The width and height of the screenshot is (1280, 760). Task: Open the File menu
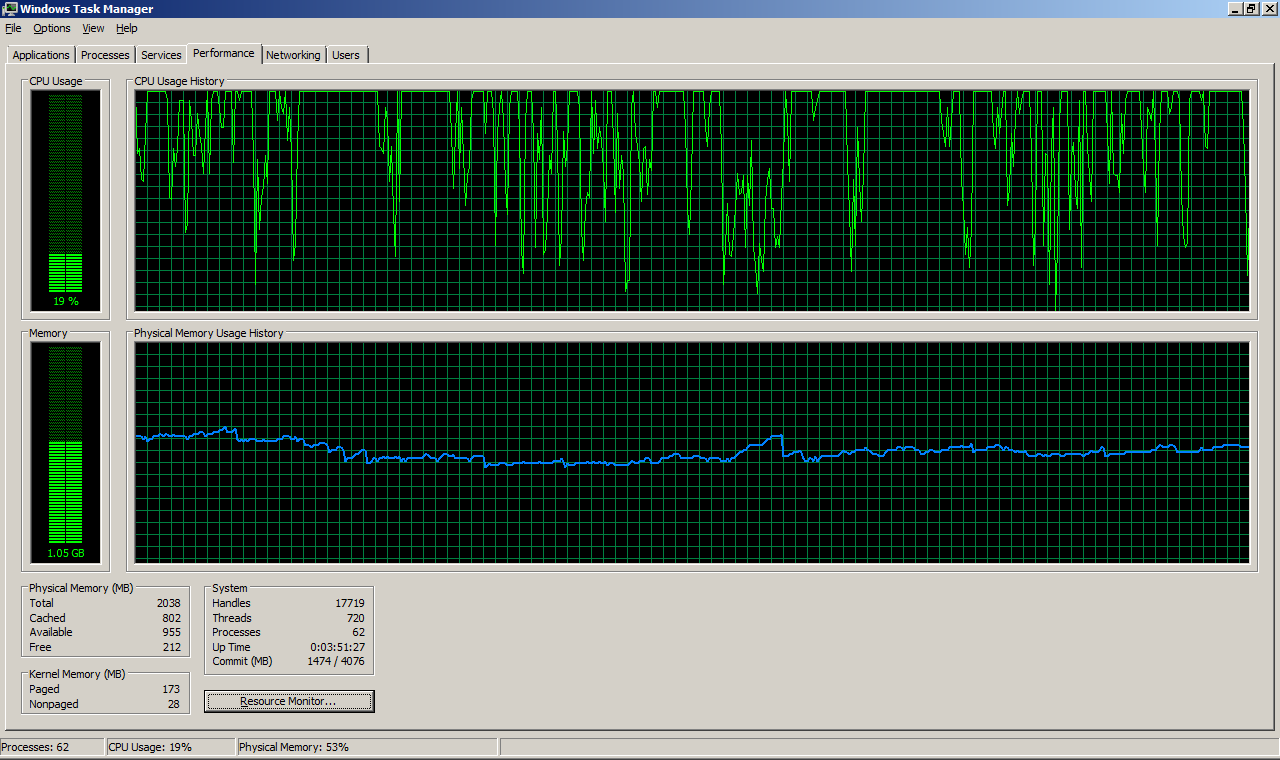pyautogui.click(x=13, y=28)
